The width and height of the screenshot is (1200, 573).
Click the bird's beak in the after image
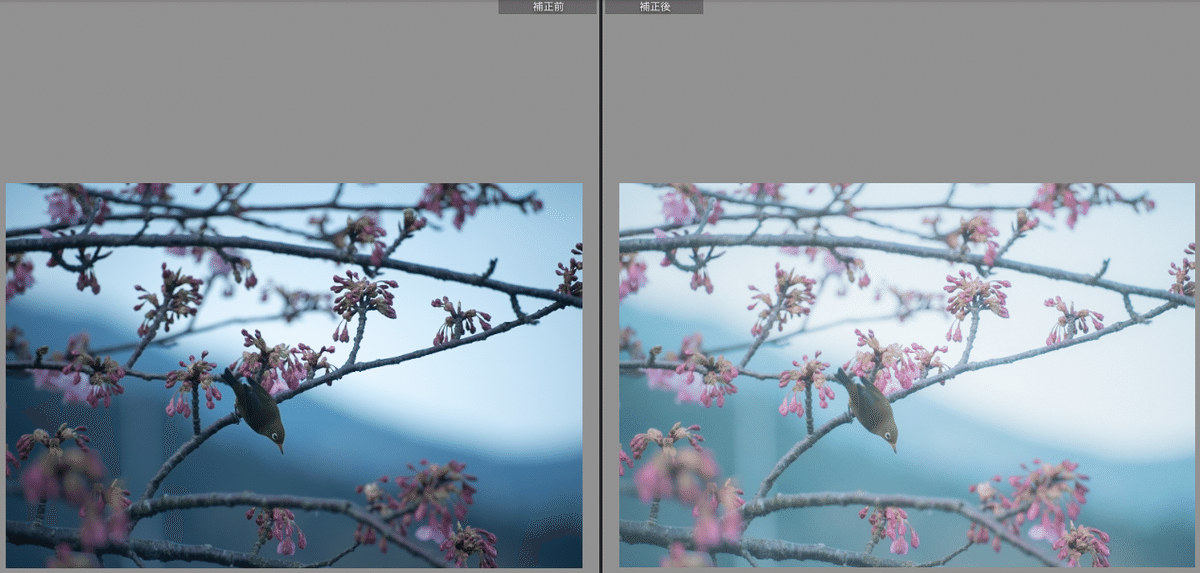(894, 448)
